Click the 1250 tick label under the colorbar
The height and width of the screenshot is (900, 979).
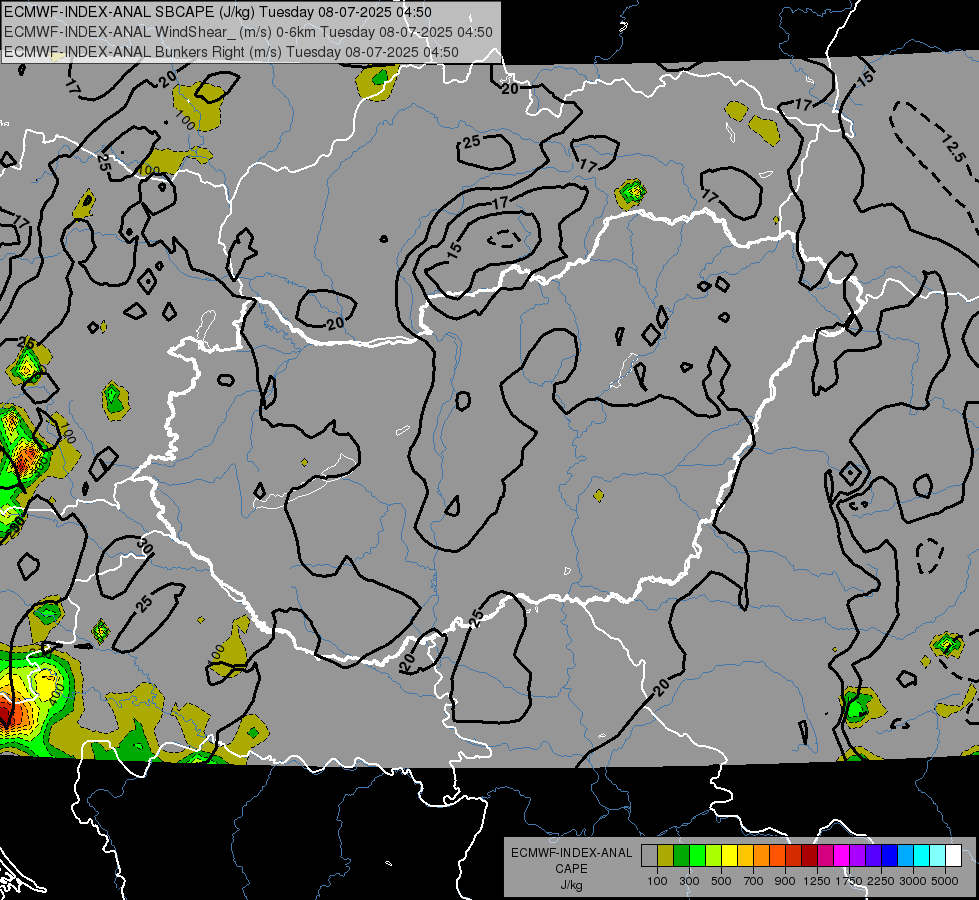pos(817,881)
